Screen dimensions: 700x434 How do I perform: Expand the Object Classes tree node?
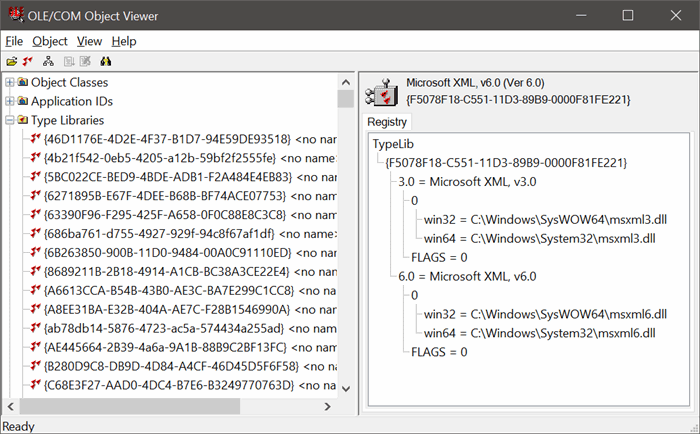[x=9, y=82]
